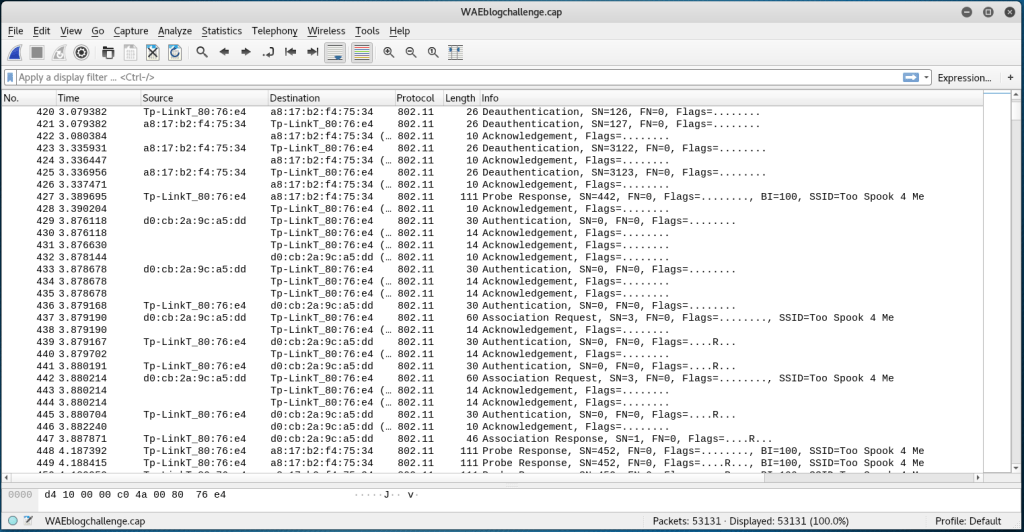Open the display filter history dropdown
The image size is (1024, 532).
point(927,77)
